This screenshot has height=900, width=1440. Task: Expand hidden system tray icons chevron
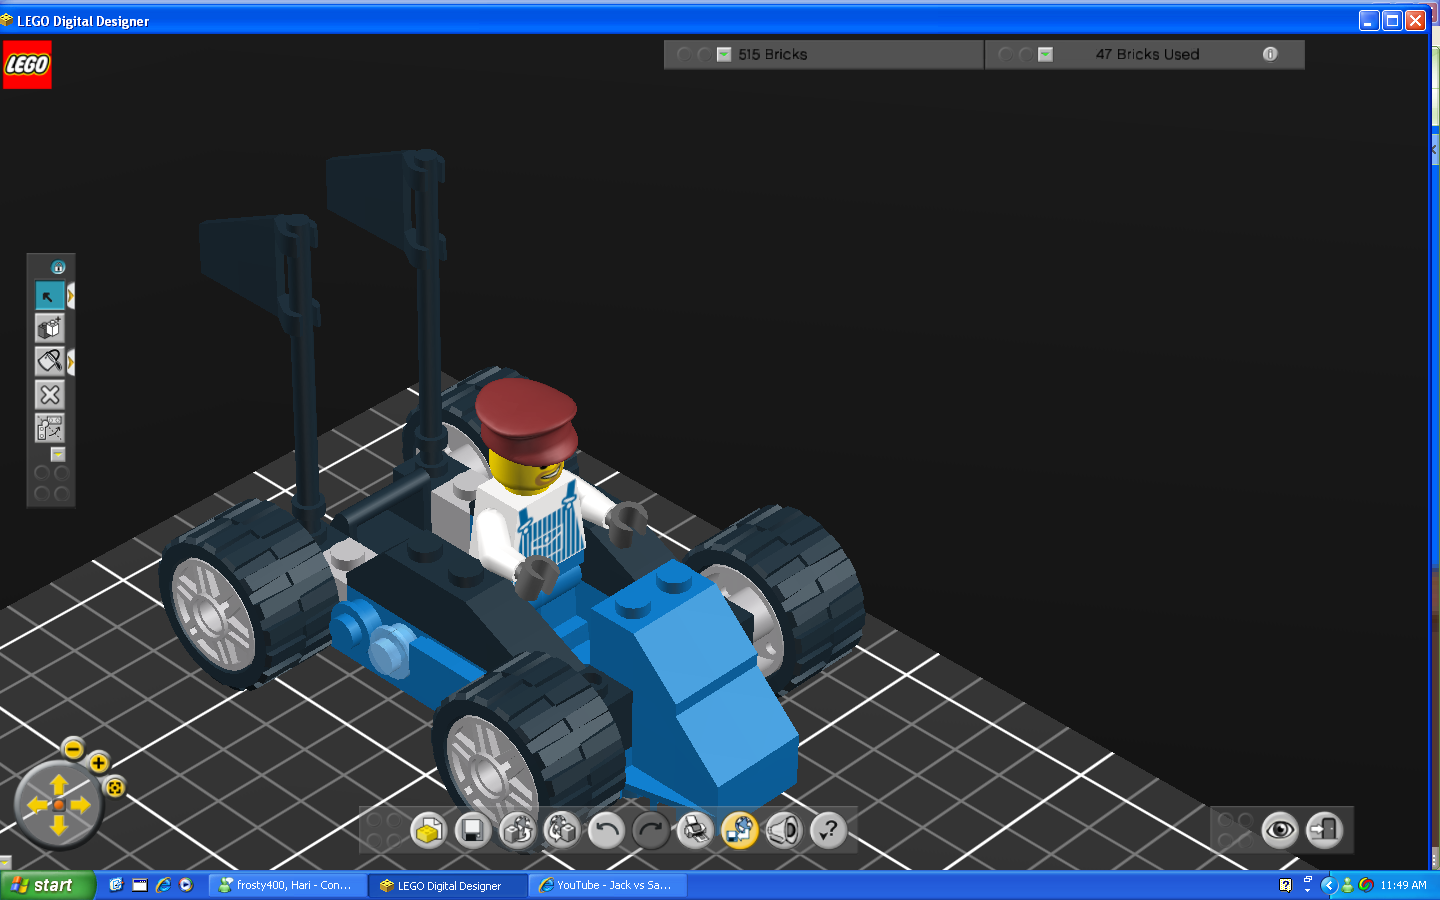point(1328,885)
